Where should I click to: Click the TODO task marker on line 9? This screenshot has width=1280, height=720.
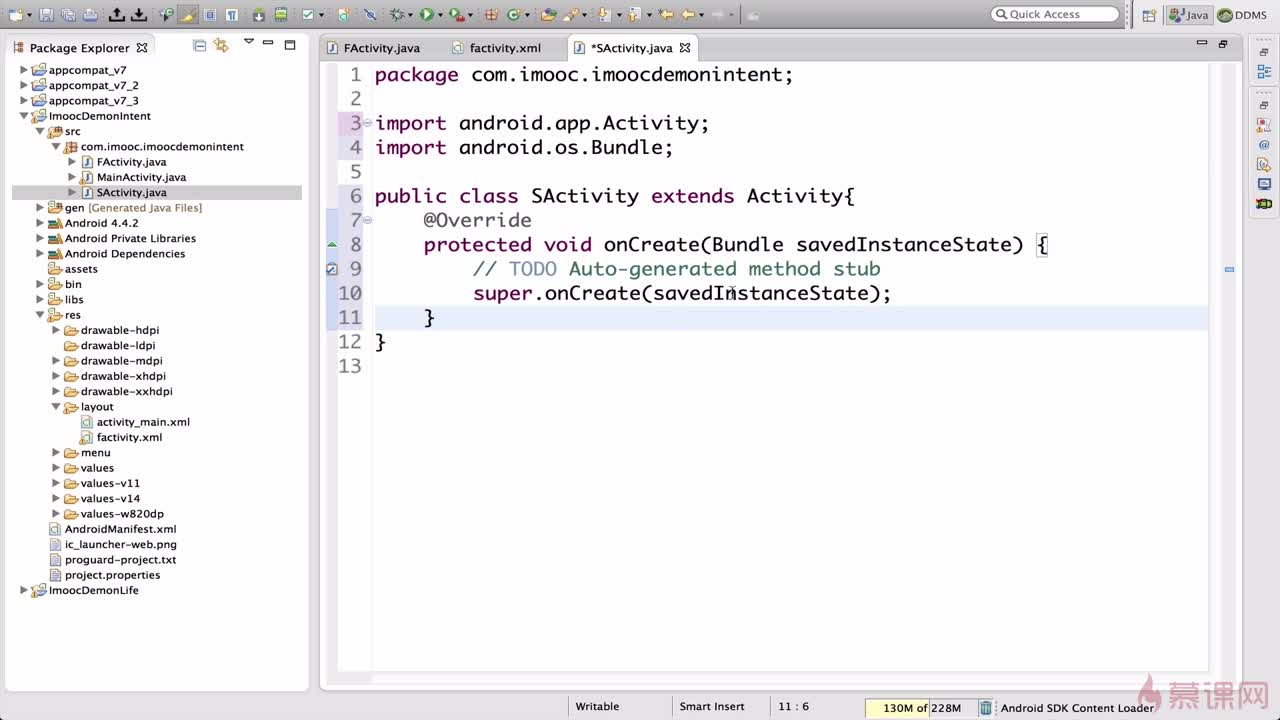point(332,268)
